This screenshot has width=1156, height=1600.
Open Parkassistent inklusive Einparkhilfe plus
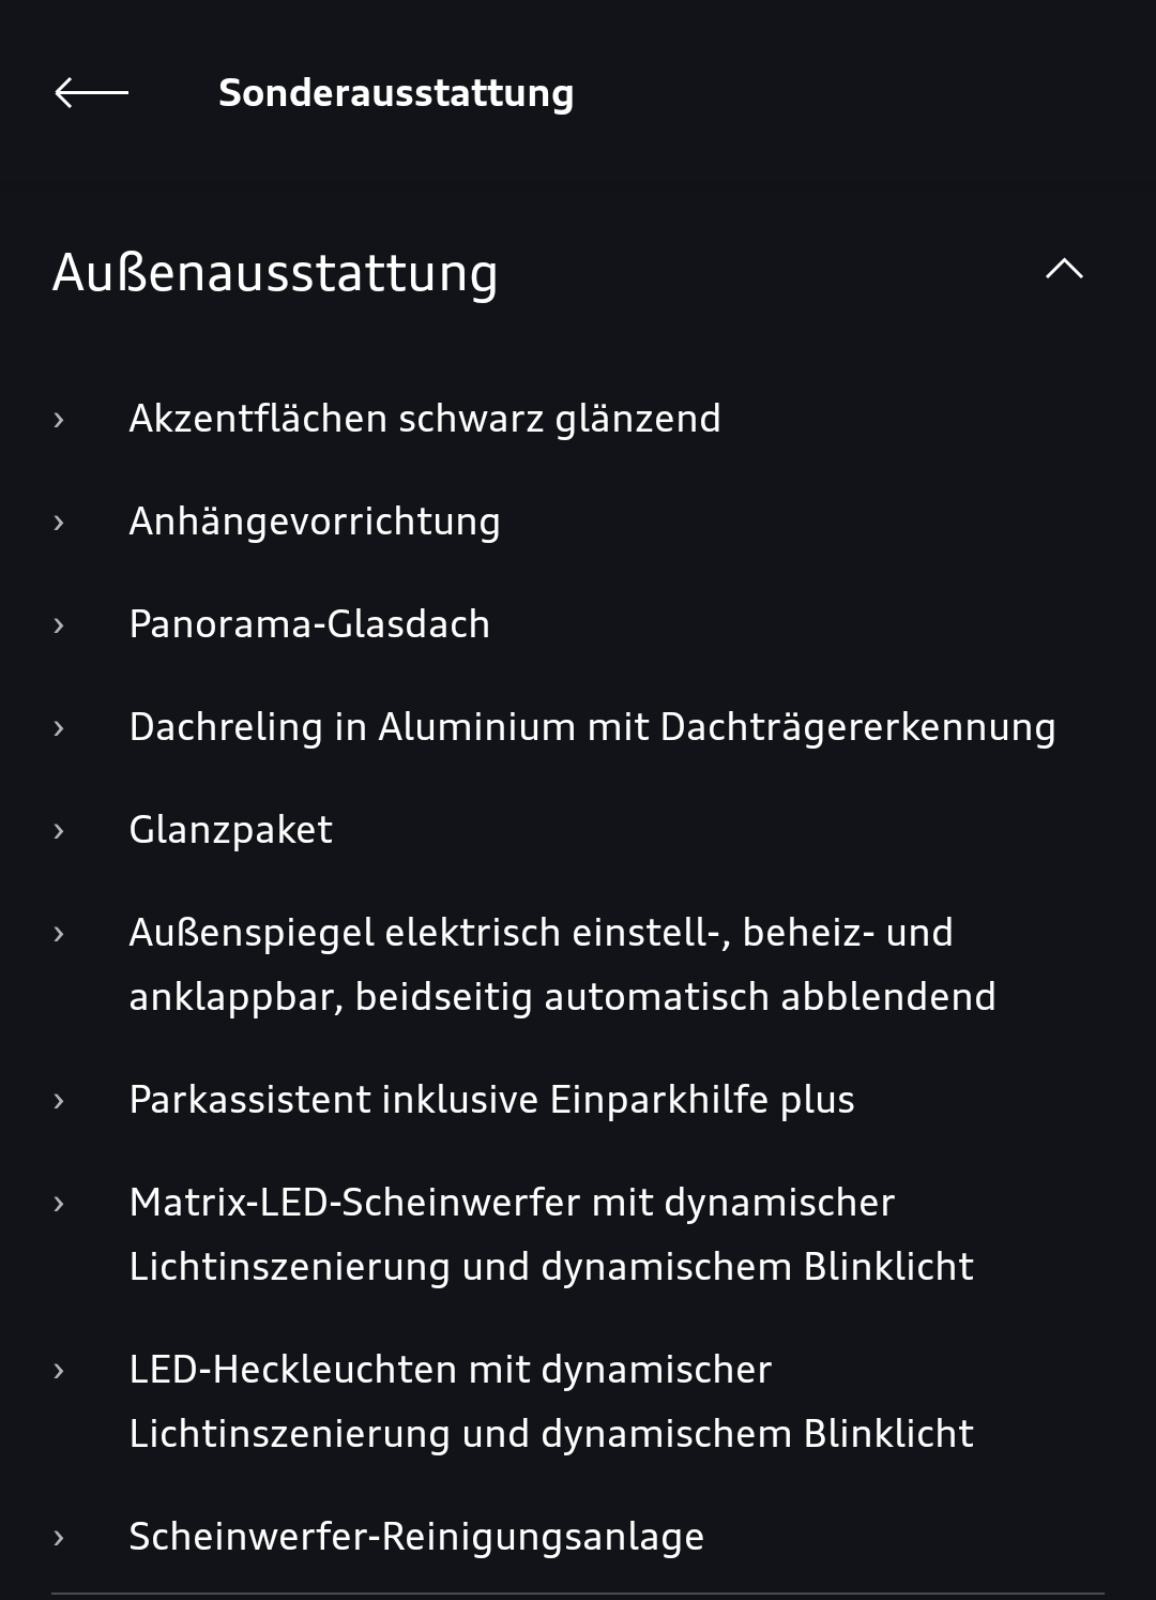(492, 1100)
